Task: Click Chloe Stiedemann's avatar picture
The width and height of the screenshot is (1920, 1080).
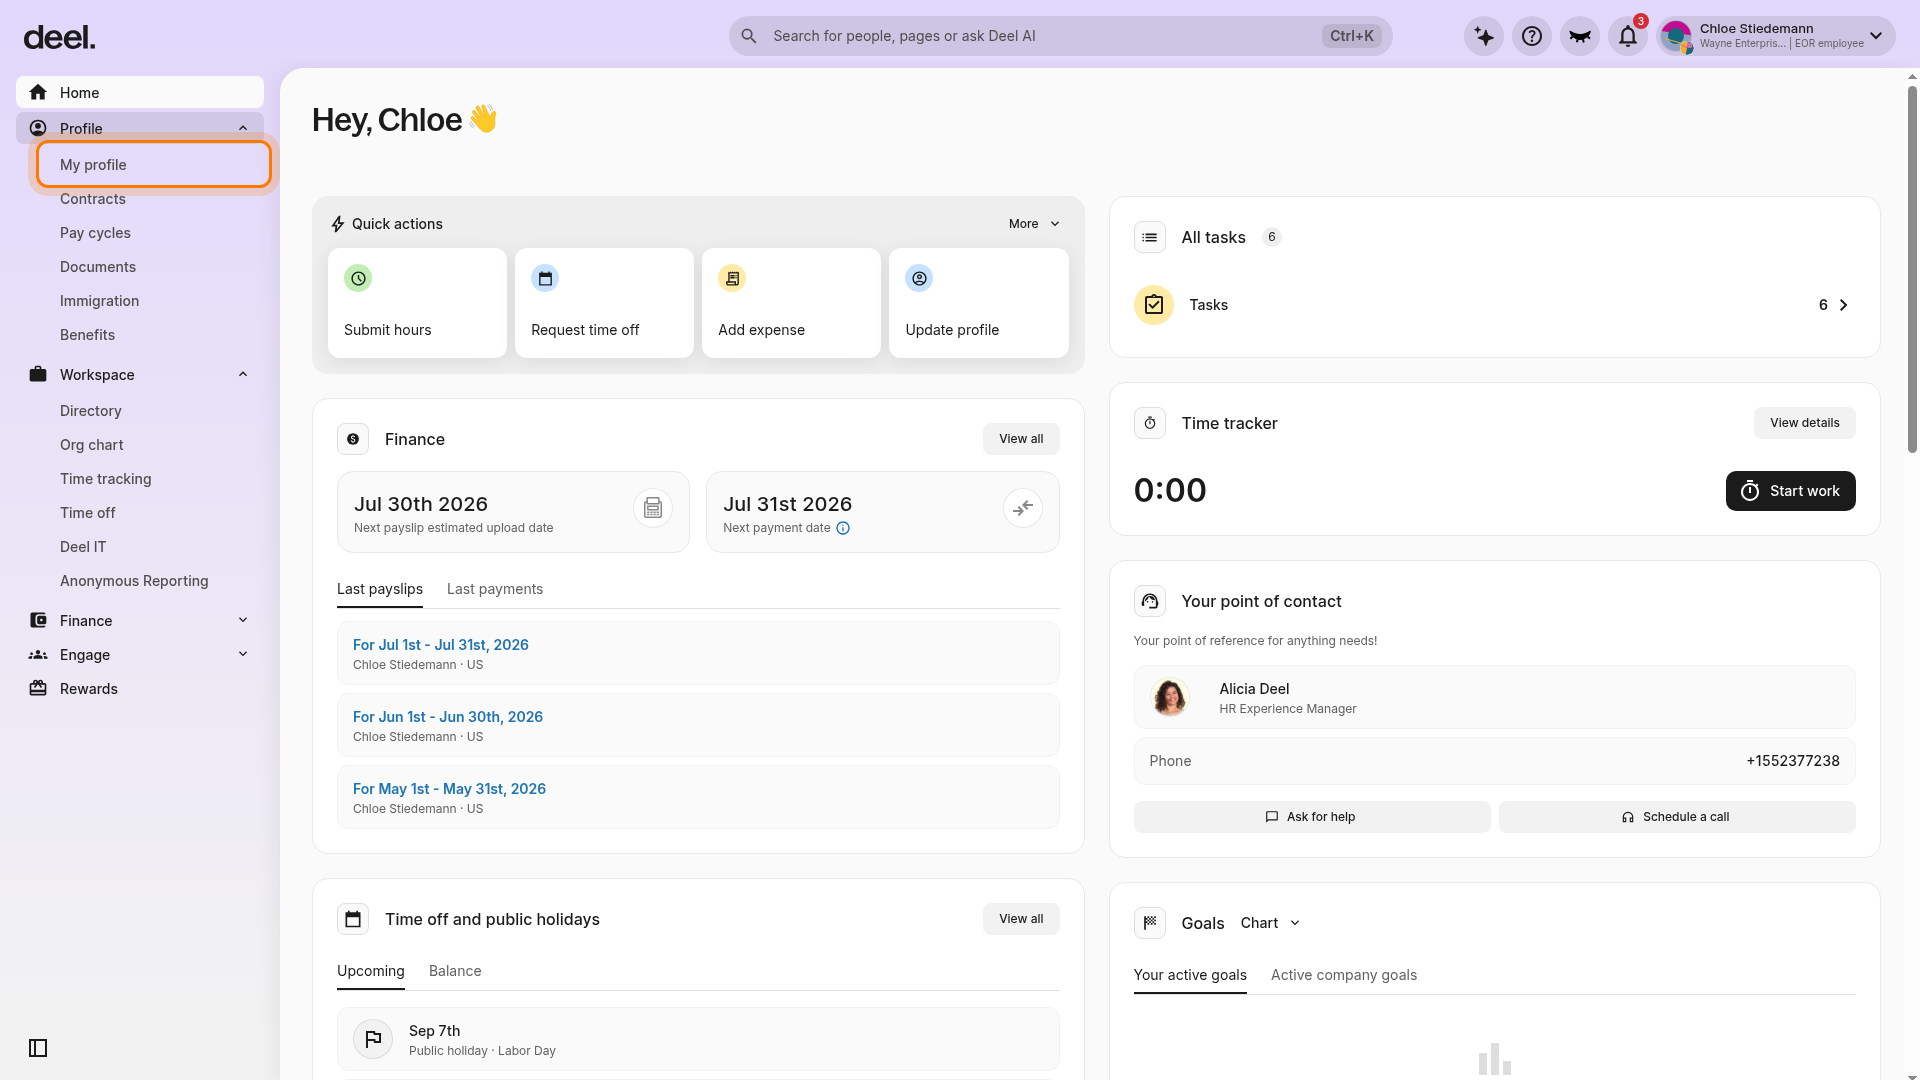Action: tap(1677, 37)
